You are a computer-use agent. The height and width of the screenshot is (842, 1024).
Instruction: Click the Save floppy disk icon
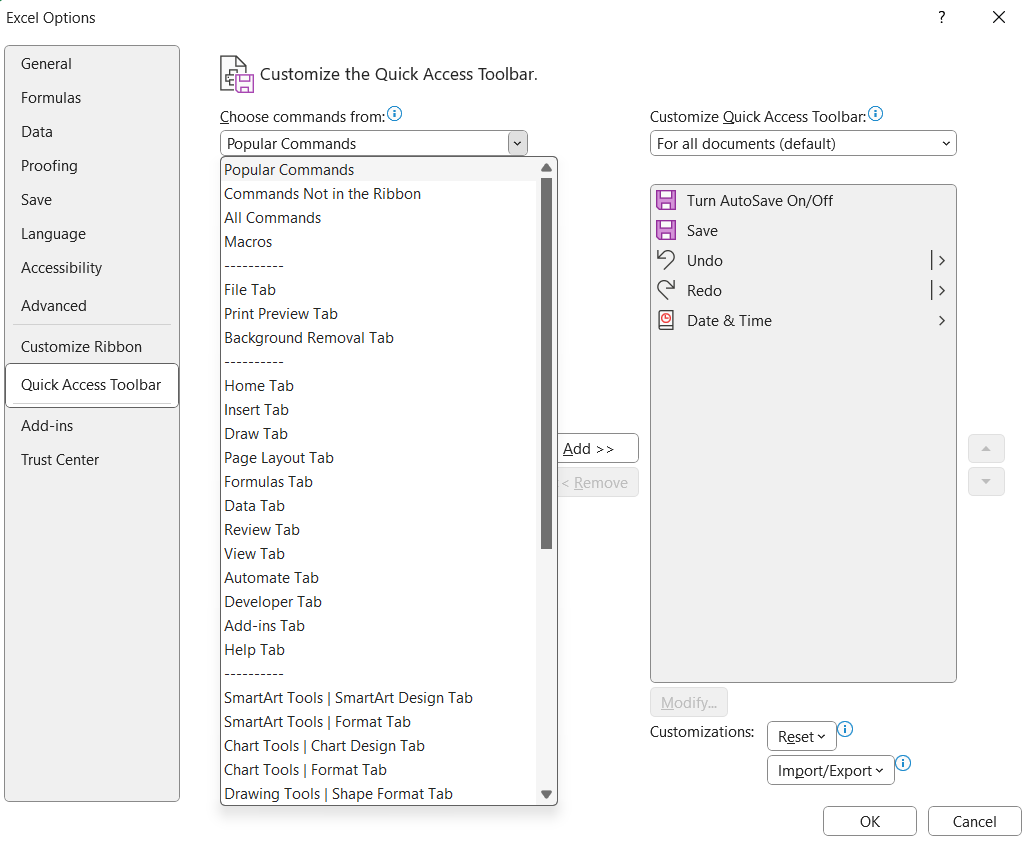(665, 230)
